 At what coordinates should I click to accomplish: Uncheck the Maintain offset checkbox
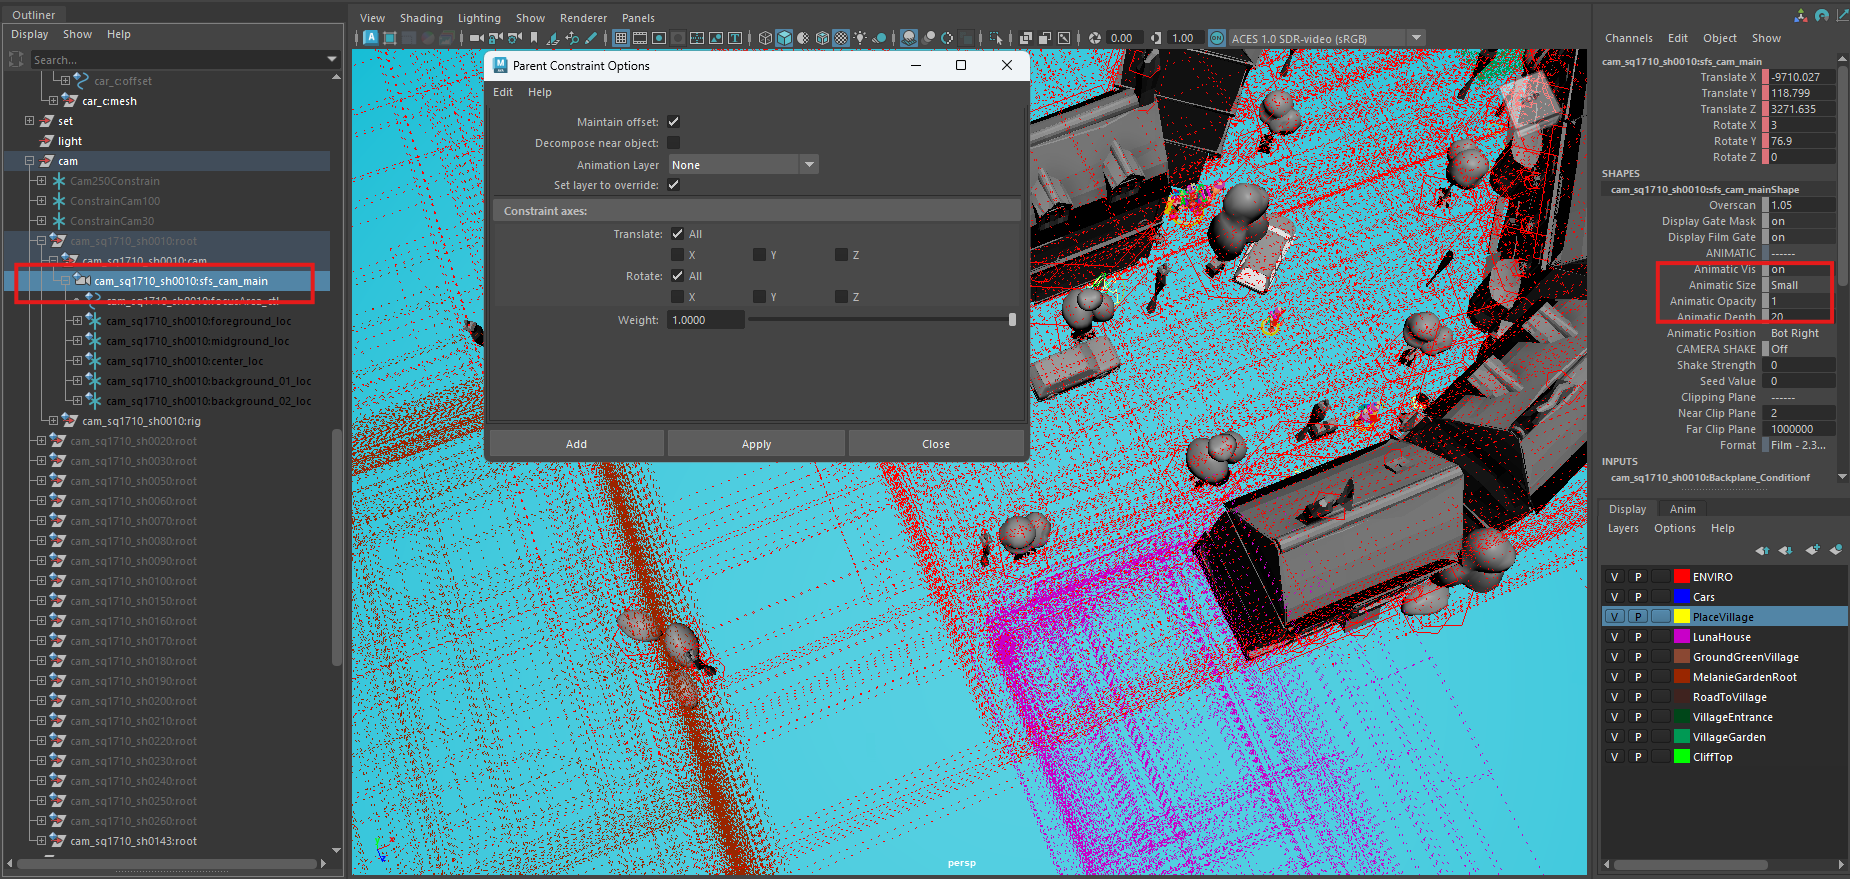click(x=674, y=122)
